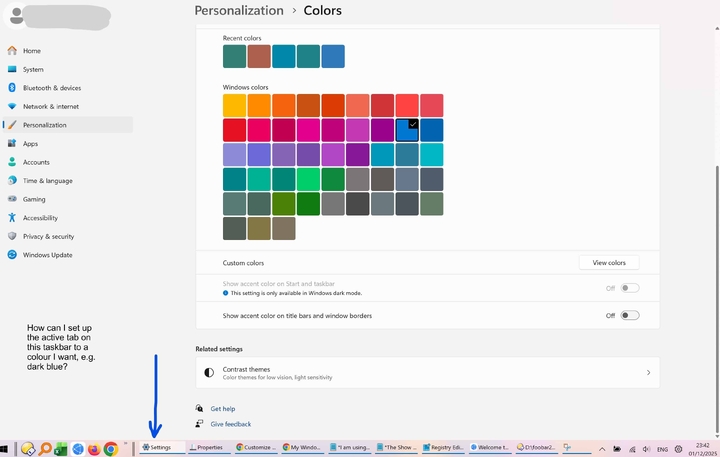The image size is (720, 457).
Task: Switch to the Welcome t... taskbar window
Action: pyautogui.click(x=490, y=447)
